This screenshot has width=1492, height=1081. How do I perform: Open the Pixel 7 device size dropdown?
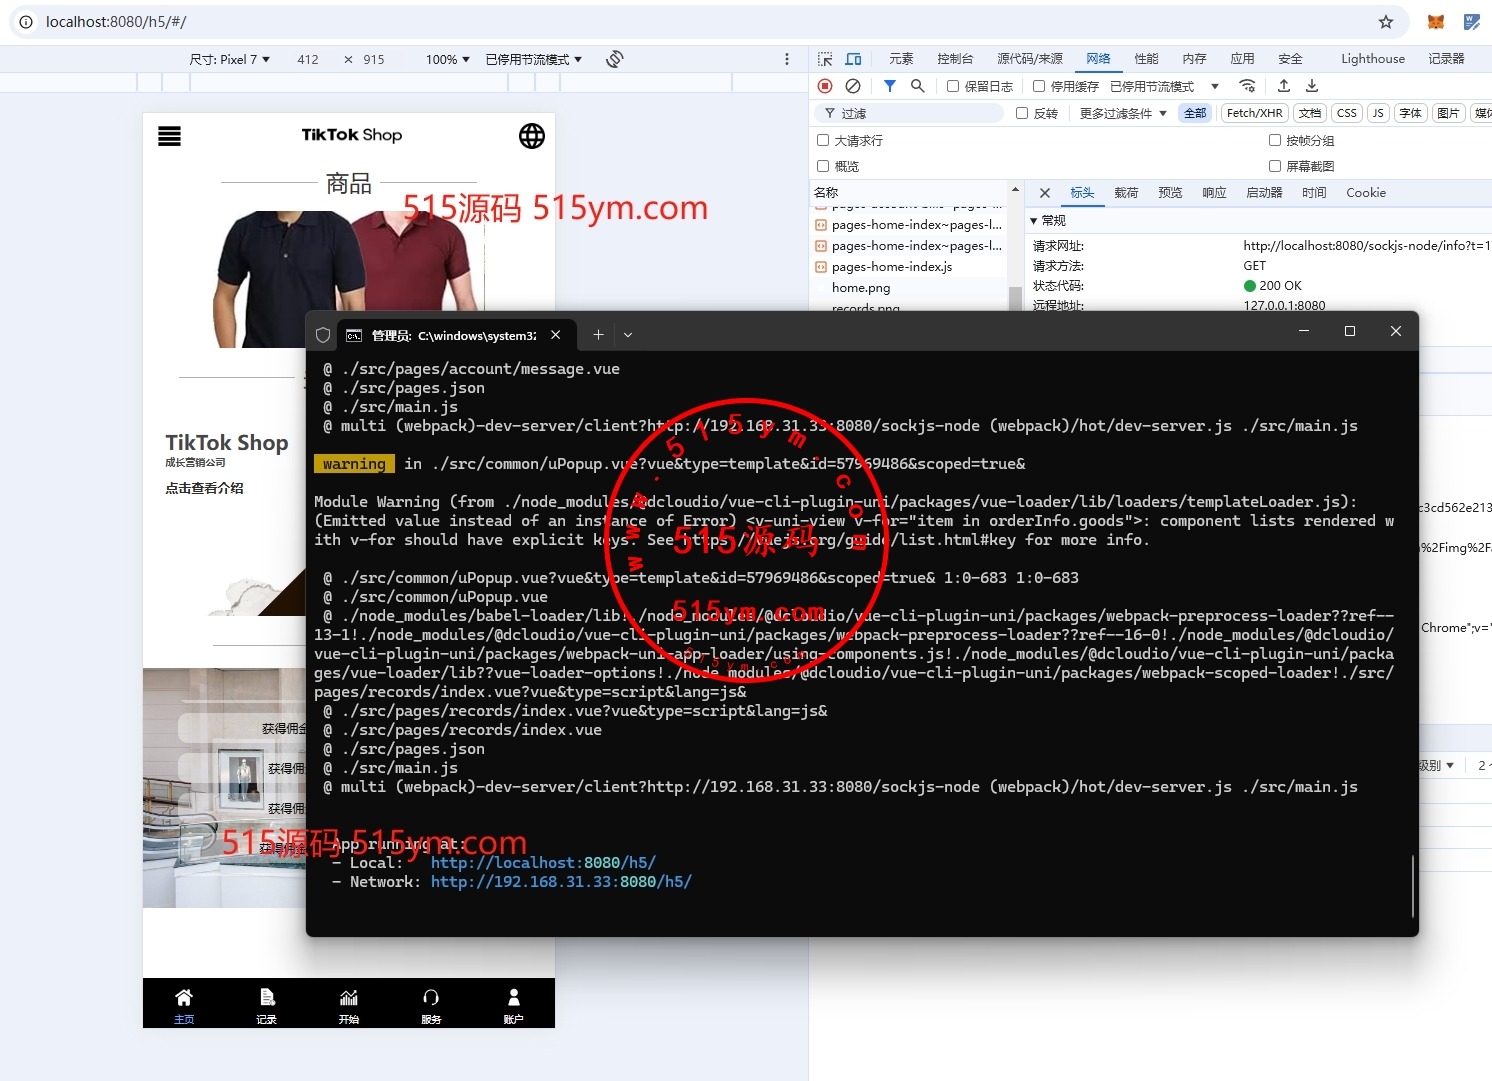(230, 59)
